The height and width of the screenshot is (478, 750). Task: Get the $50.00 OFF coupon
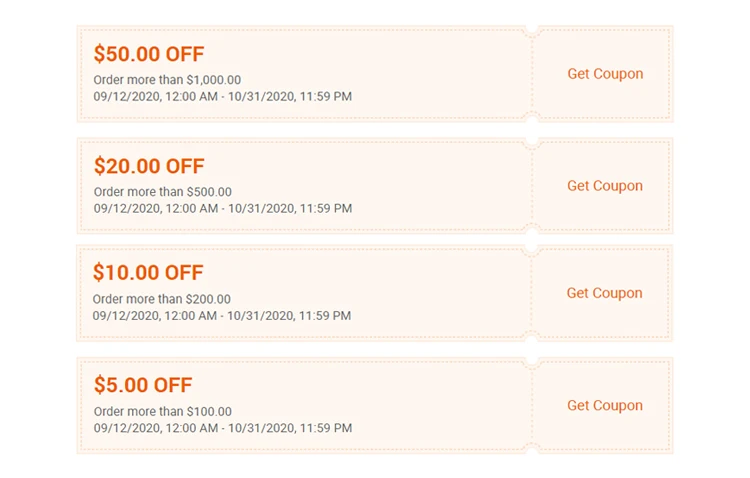[605, 74]
